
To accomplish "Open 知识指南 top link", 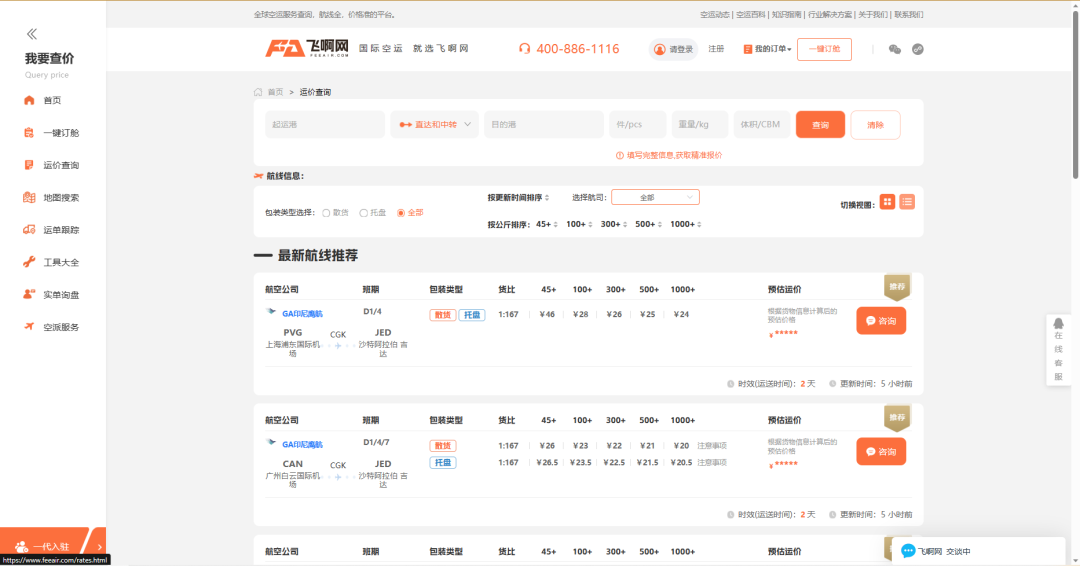I will coord(786,14).
